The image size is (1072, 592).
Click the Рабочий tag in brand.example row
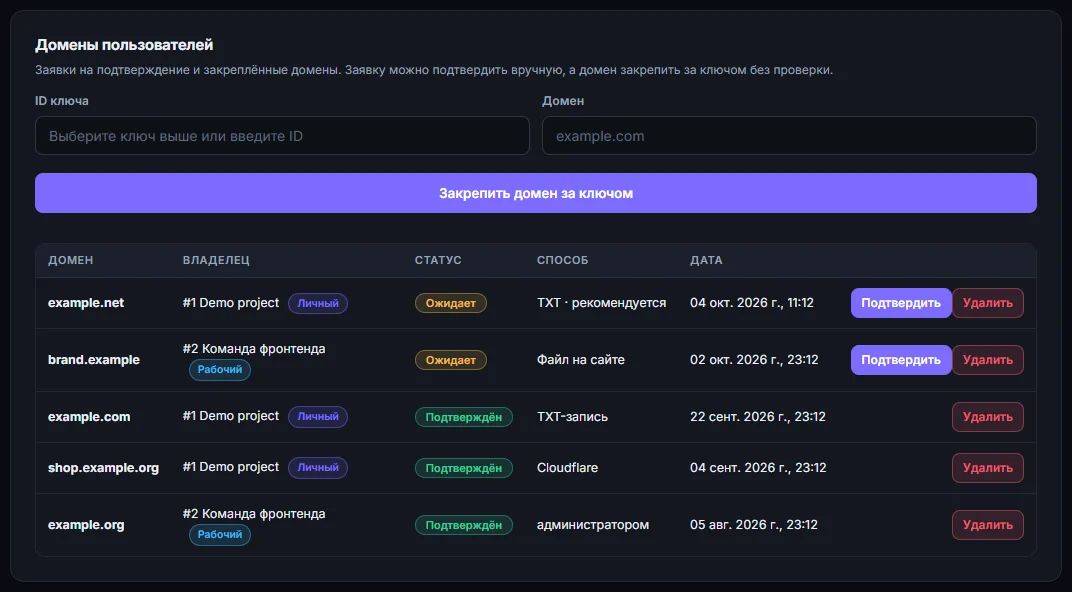(219, 369)
